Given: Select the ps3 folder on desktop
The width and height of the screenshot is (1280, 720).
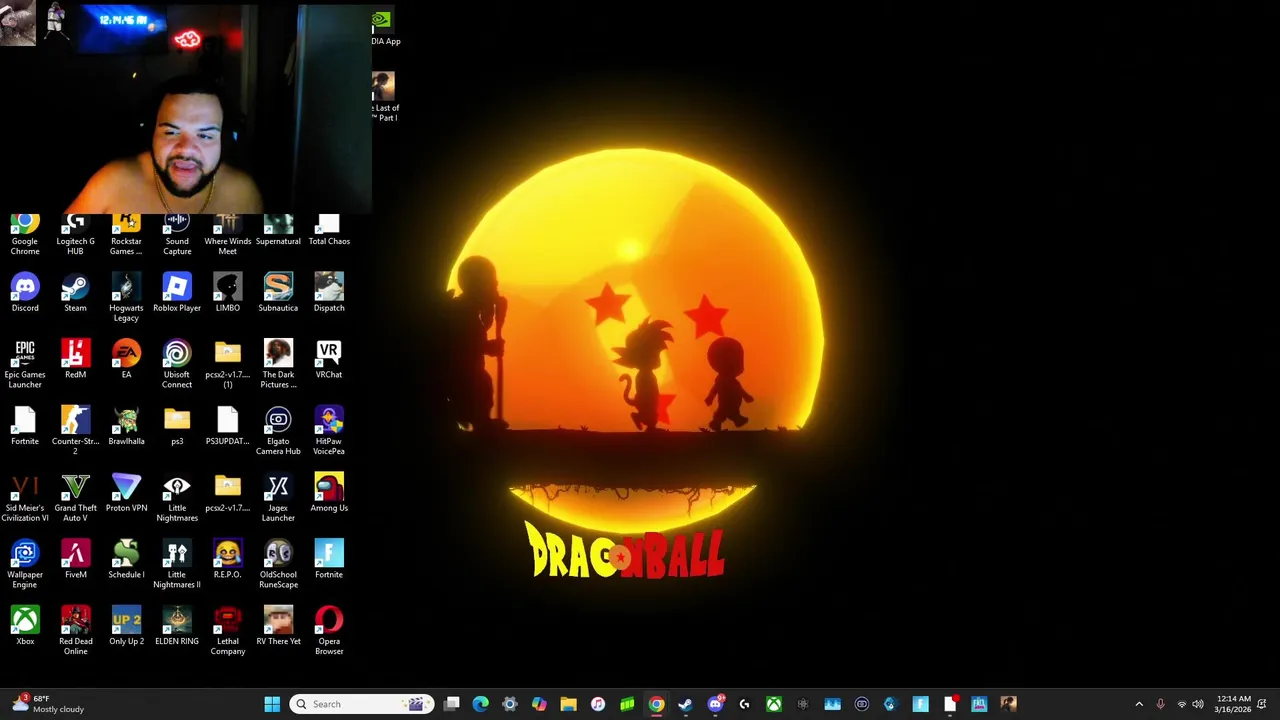Looking at the screenshot, I should [177, 426].
